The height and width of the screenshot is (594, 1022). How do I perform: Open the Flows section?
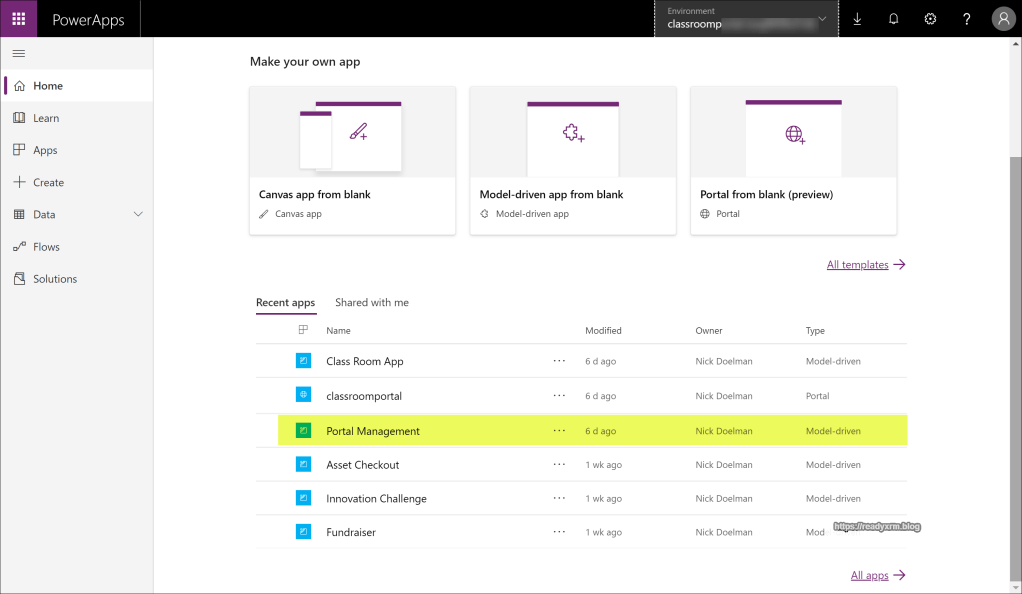click(x=47, y=246)
